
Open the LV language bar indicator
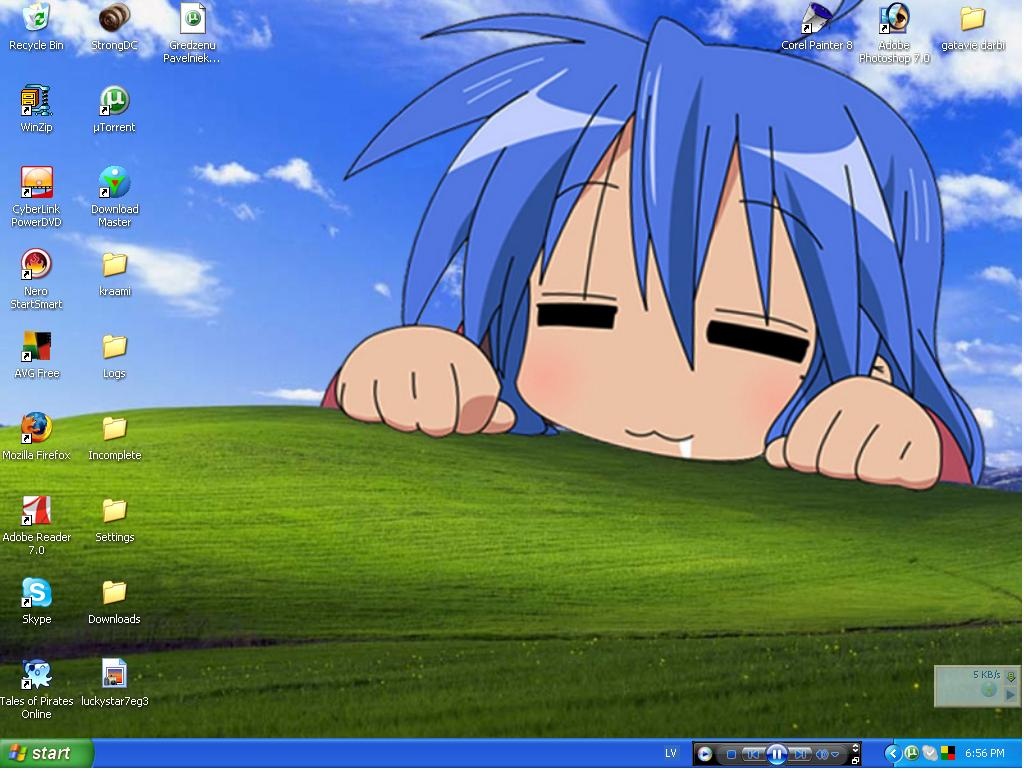671,753
